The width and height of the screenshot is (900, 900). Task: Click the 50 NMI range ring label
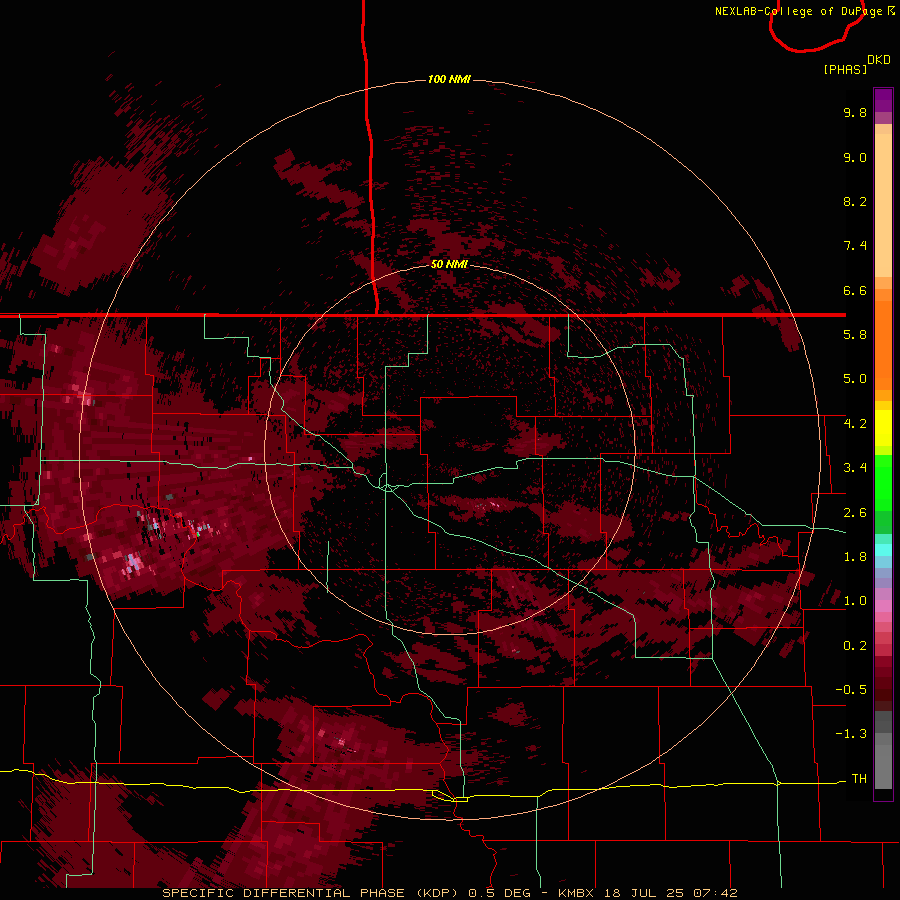click(x=449, y=264)
